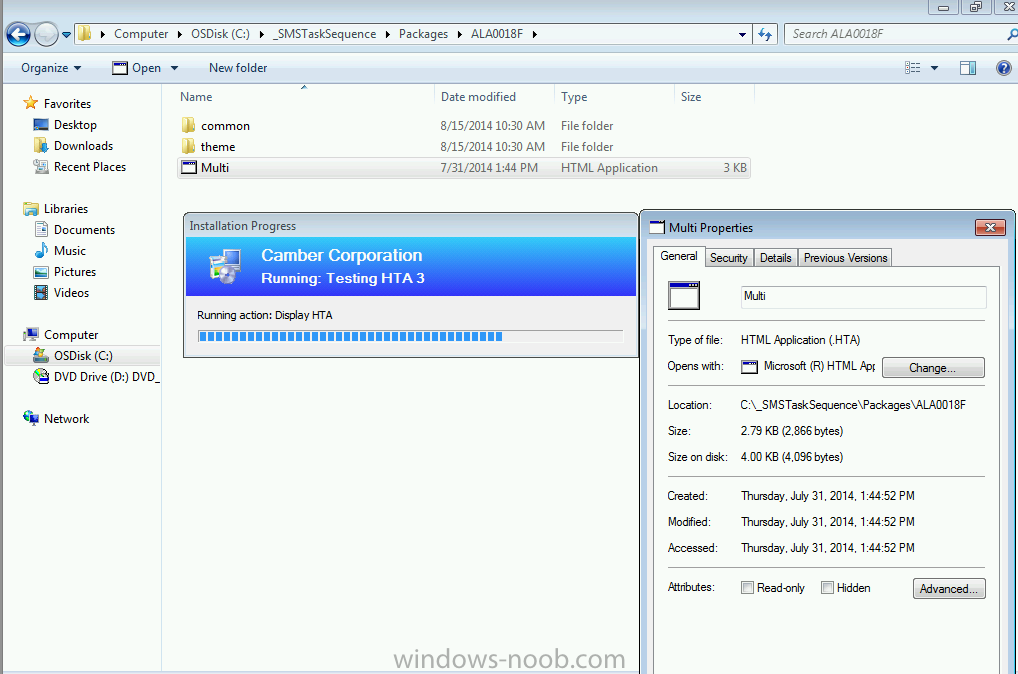
Task: Switch to the Details tab
Action: click(x=775, y=258)
